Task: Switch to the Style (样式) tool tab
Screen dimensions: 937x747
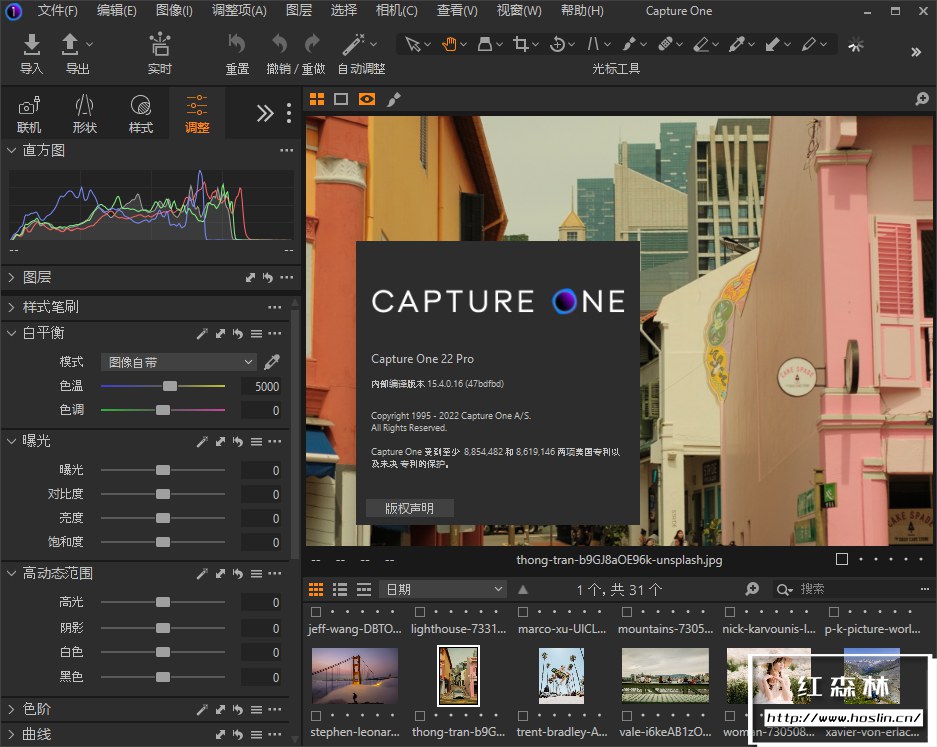Action: click(141, 113)
